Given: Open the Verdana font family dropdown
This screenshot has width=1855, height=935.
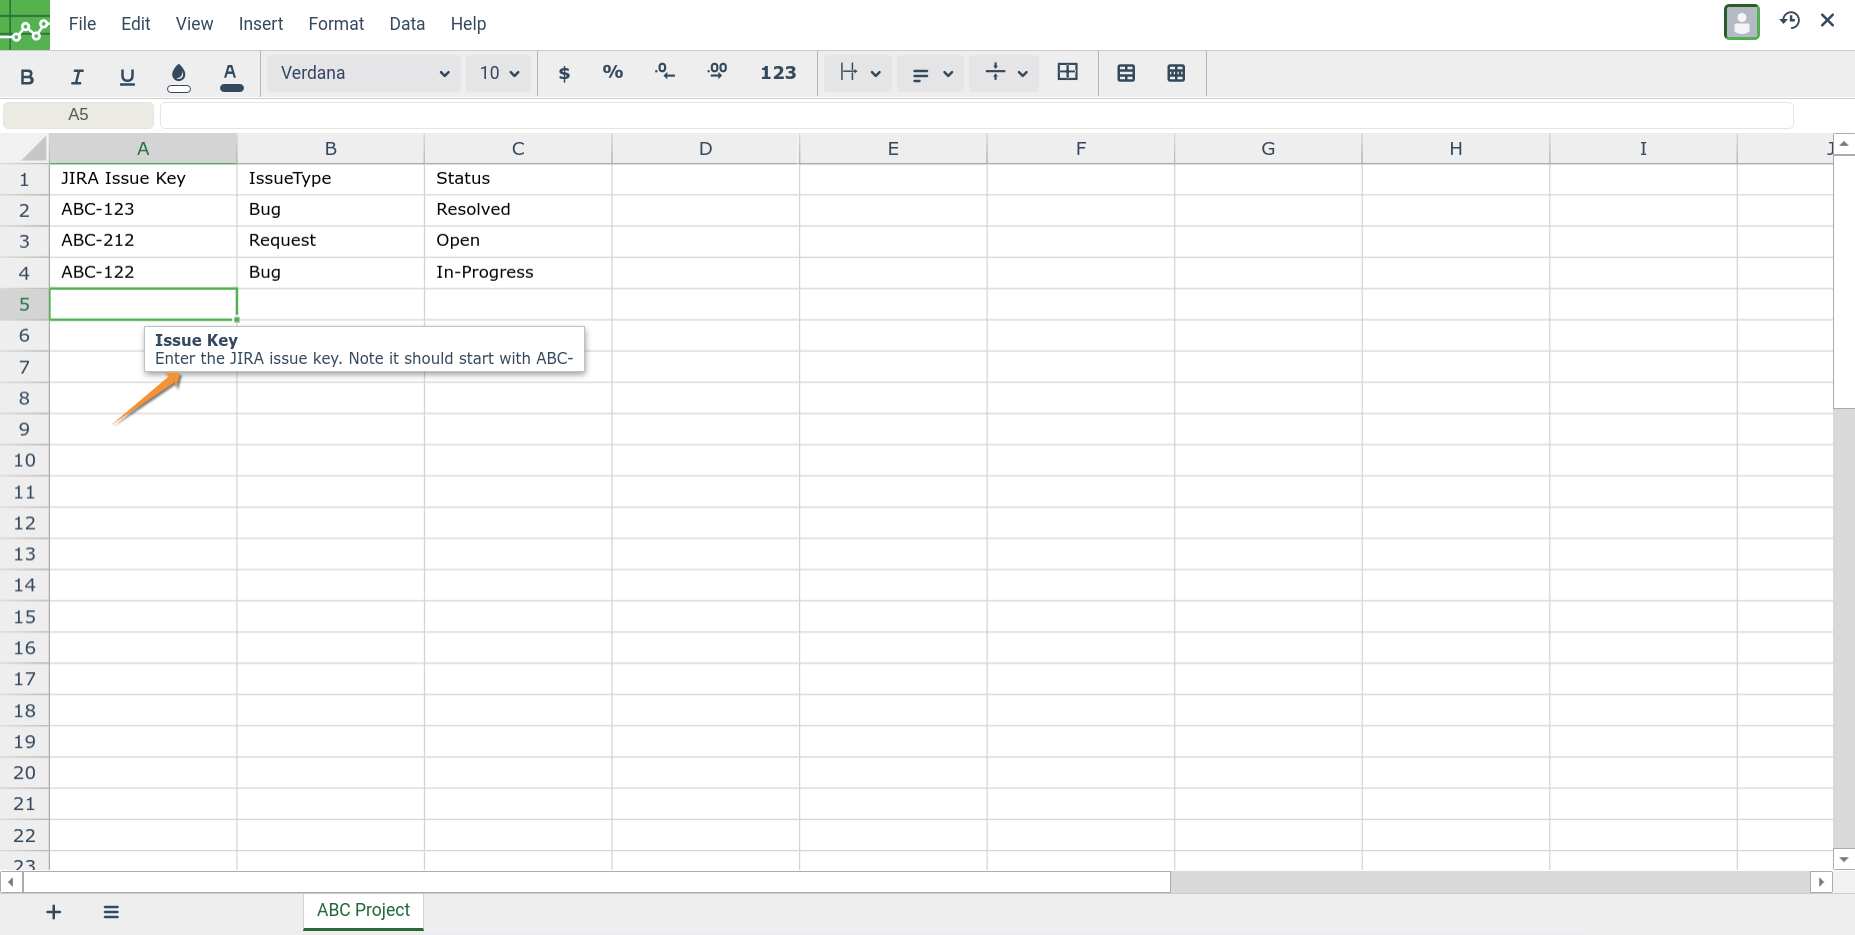Looking at the screenshot, I should tap(364, 73).
